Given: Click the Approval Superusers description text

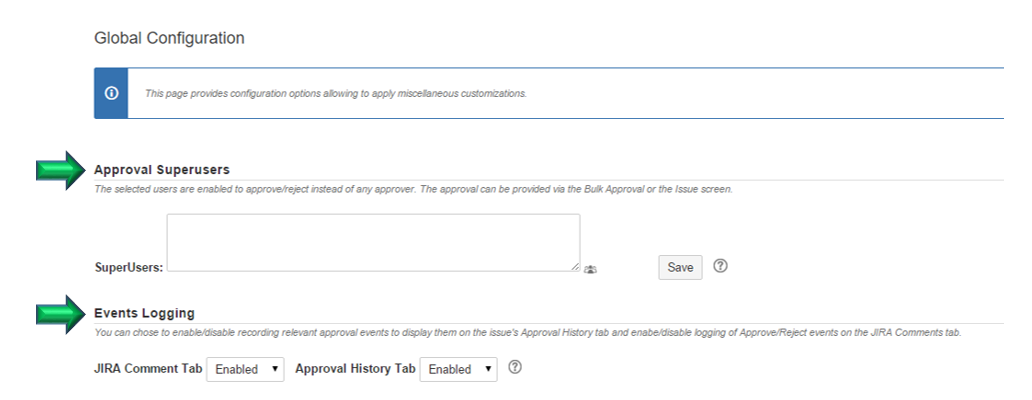Looking at the screenshot, I should click(413, 189).
